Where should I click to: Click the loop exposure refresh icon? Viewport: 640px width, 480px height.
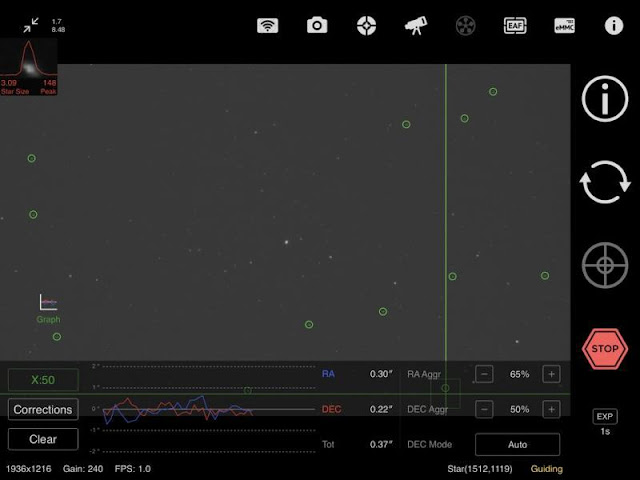tap(605, 184)
